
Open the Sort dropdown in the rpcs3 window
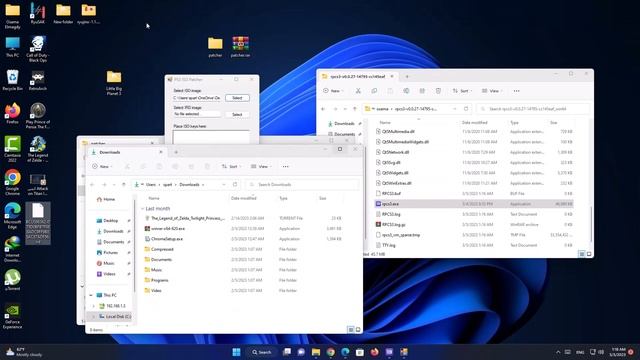click(x=462, y=91)
